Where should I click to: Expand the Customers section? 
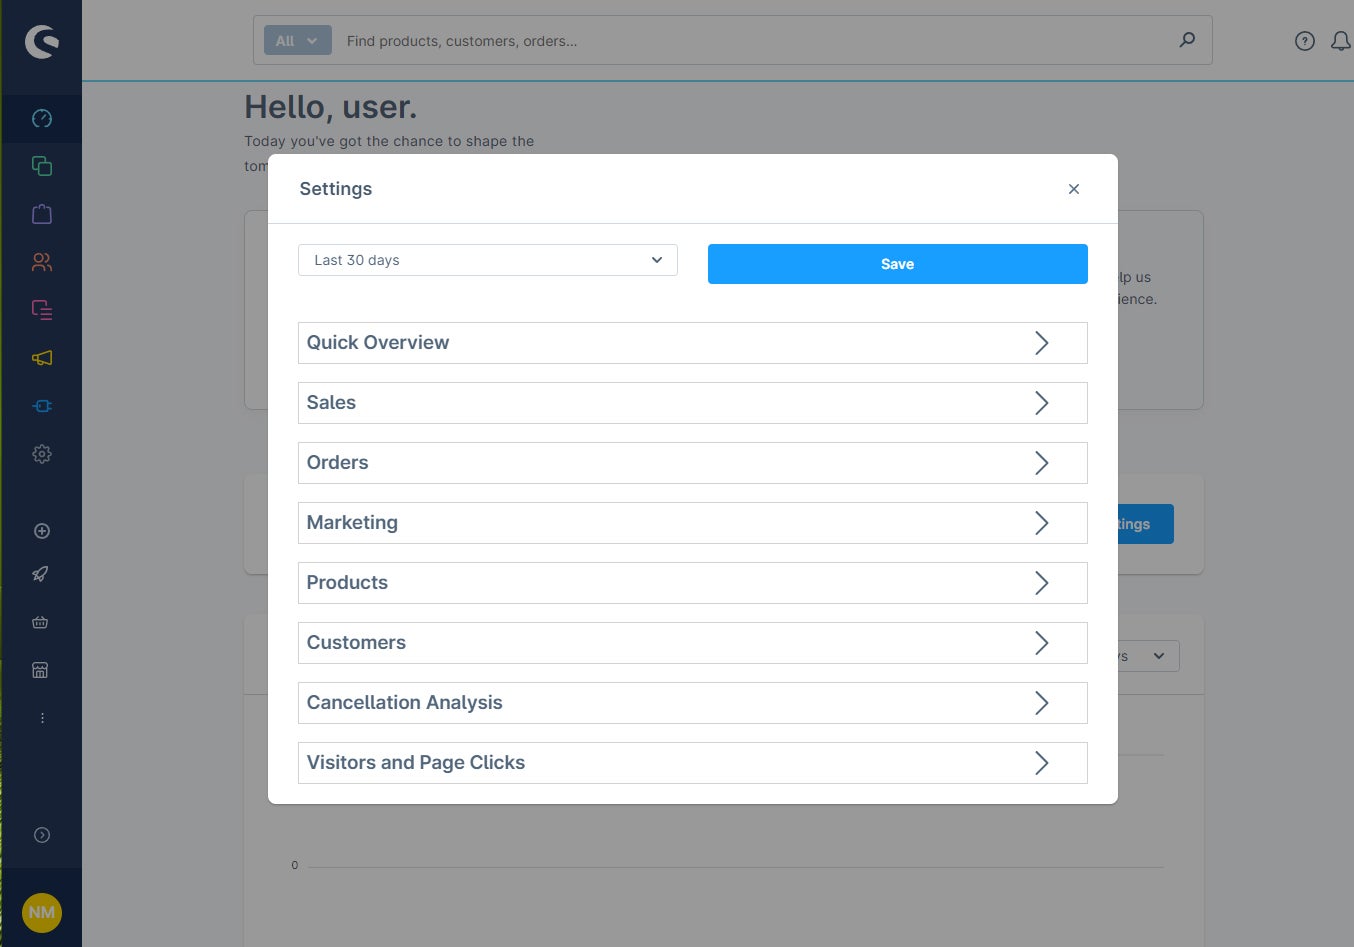[x=692, y=643]
